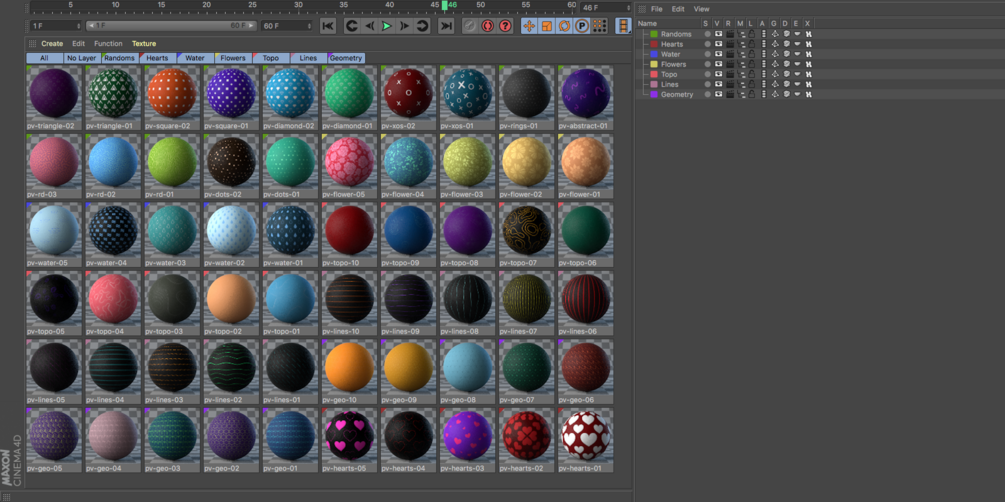Select the pv-hearts-01 material thumbnail
The width and height of the screenshot is (1005, 502).
pos(585,440)
